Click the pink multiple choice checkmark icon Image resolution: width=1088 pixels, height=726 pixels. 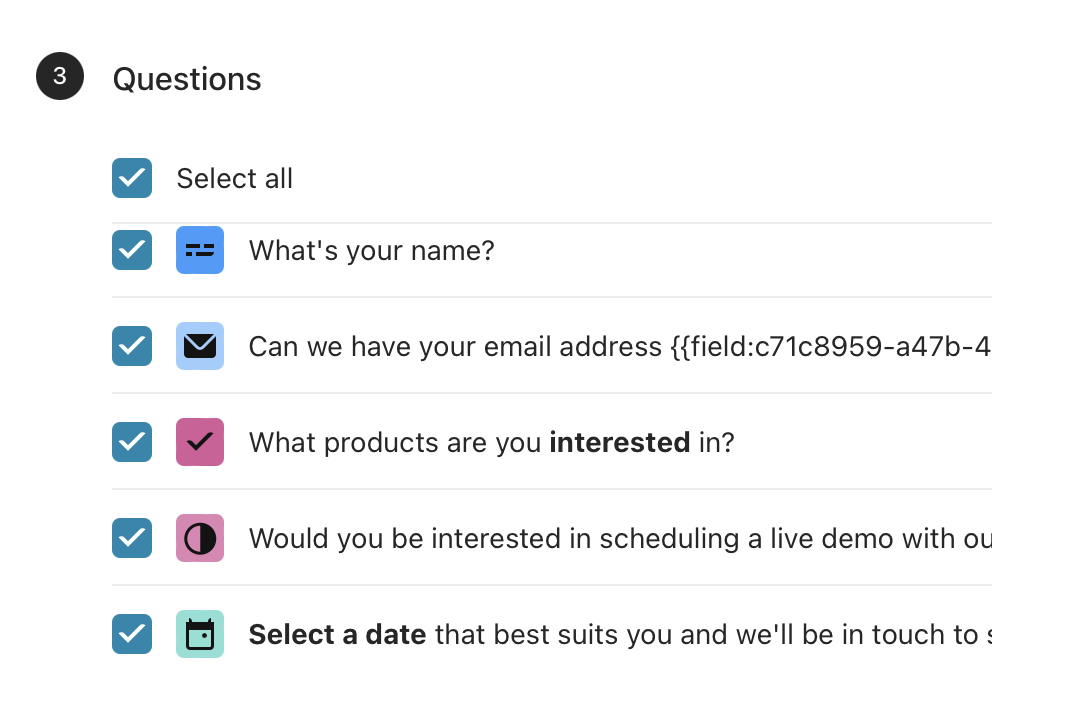click(x=200, y=441)
